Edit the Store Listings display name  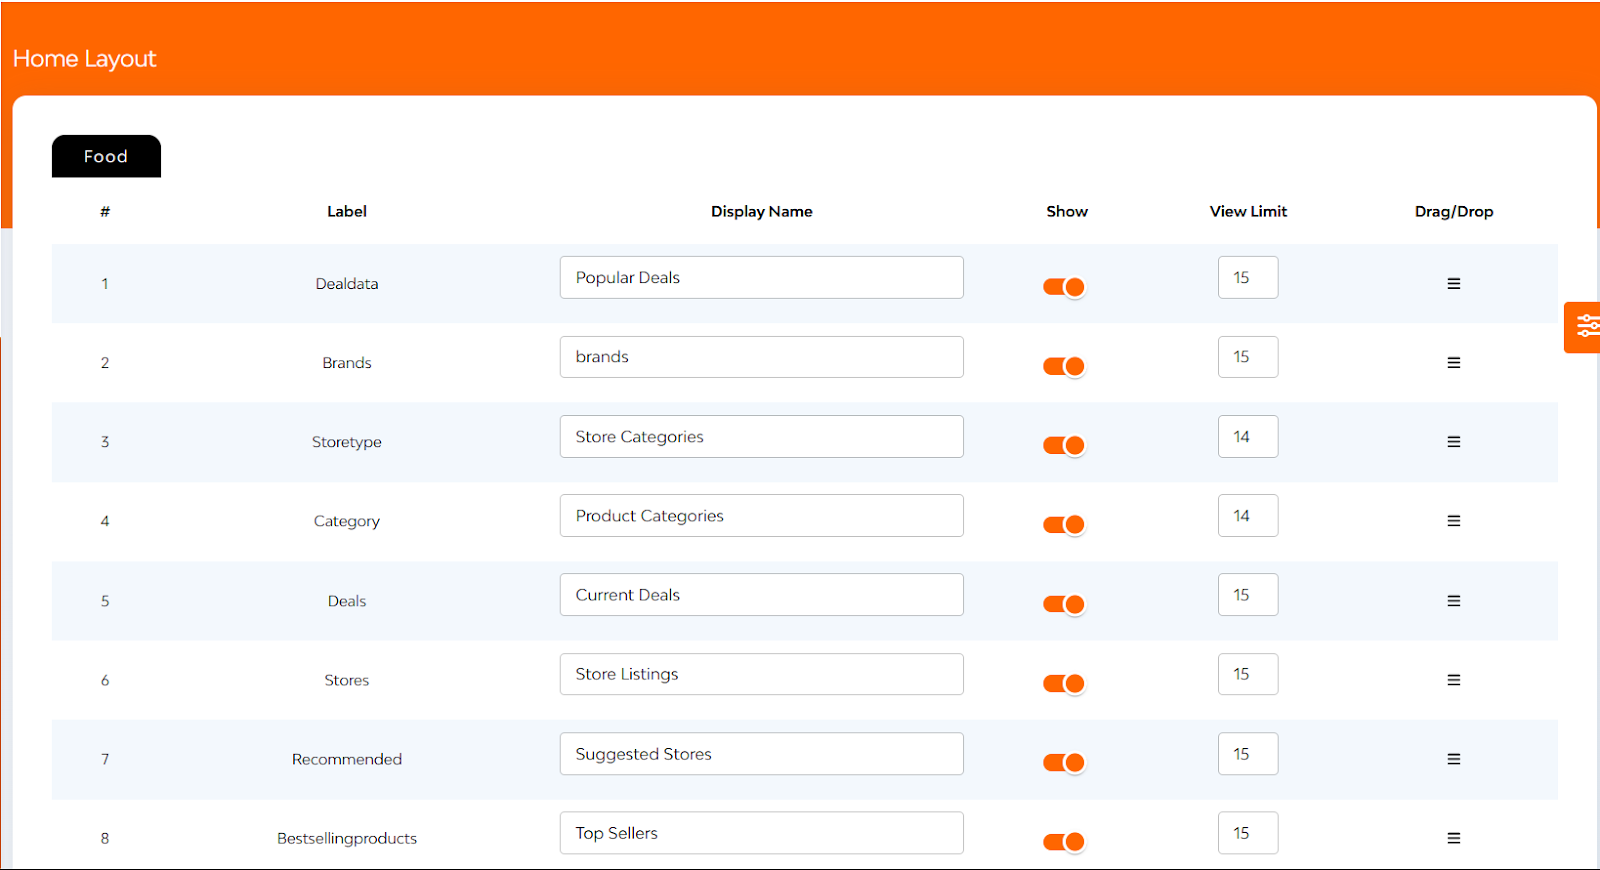pyautogui.click(x=762, y=674)
